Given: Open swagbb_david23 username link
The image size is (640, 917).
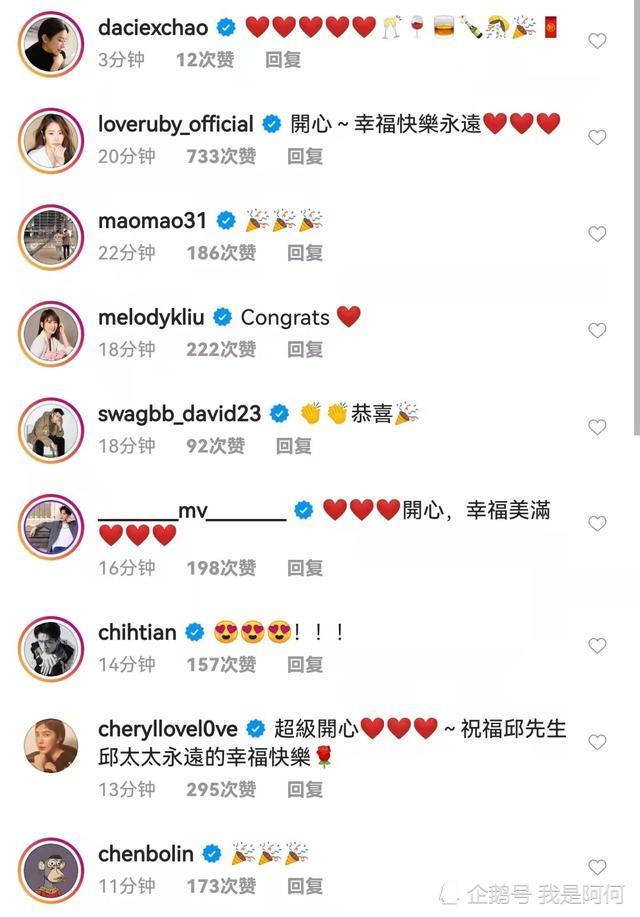Looking at the screenshot, I should coord(179,414).
